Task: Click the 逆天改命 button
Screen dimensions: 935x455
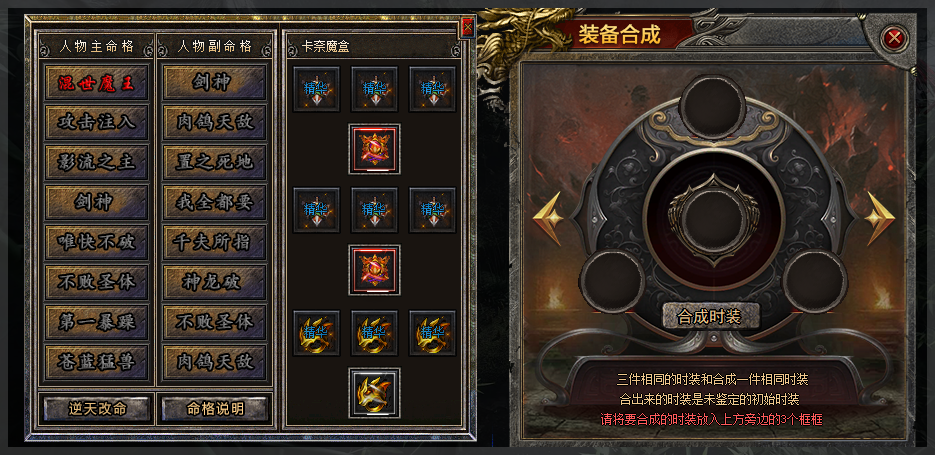Action: 97,408
